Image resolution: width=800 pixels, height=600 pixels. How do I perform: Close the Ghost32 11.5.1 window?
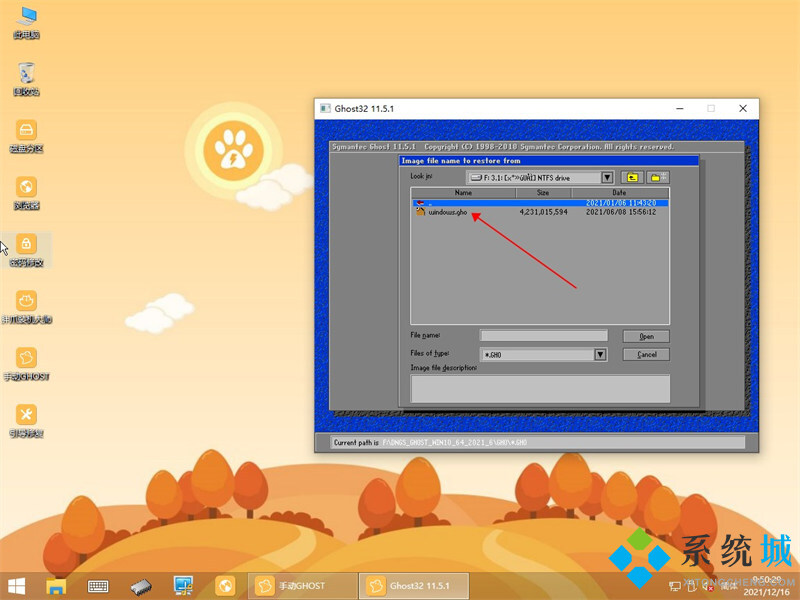(743, 108)
